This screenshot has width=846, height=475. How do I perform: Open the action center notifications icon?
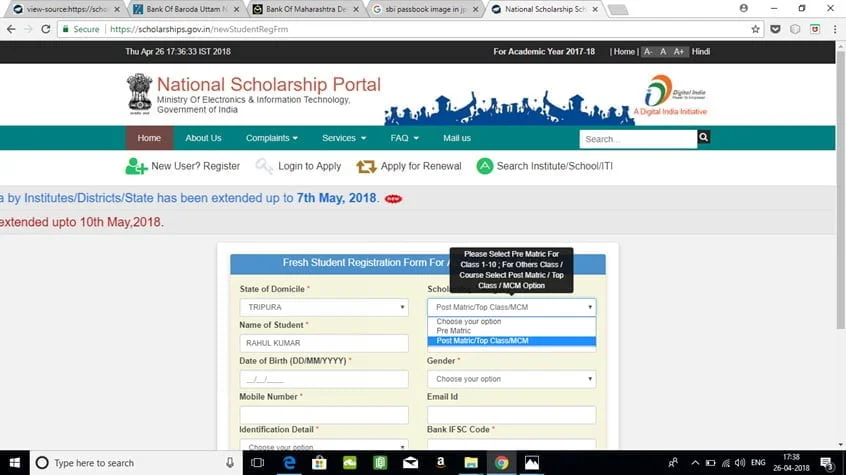(826, 463)
